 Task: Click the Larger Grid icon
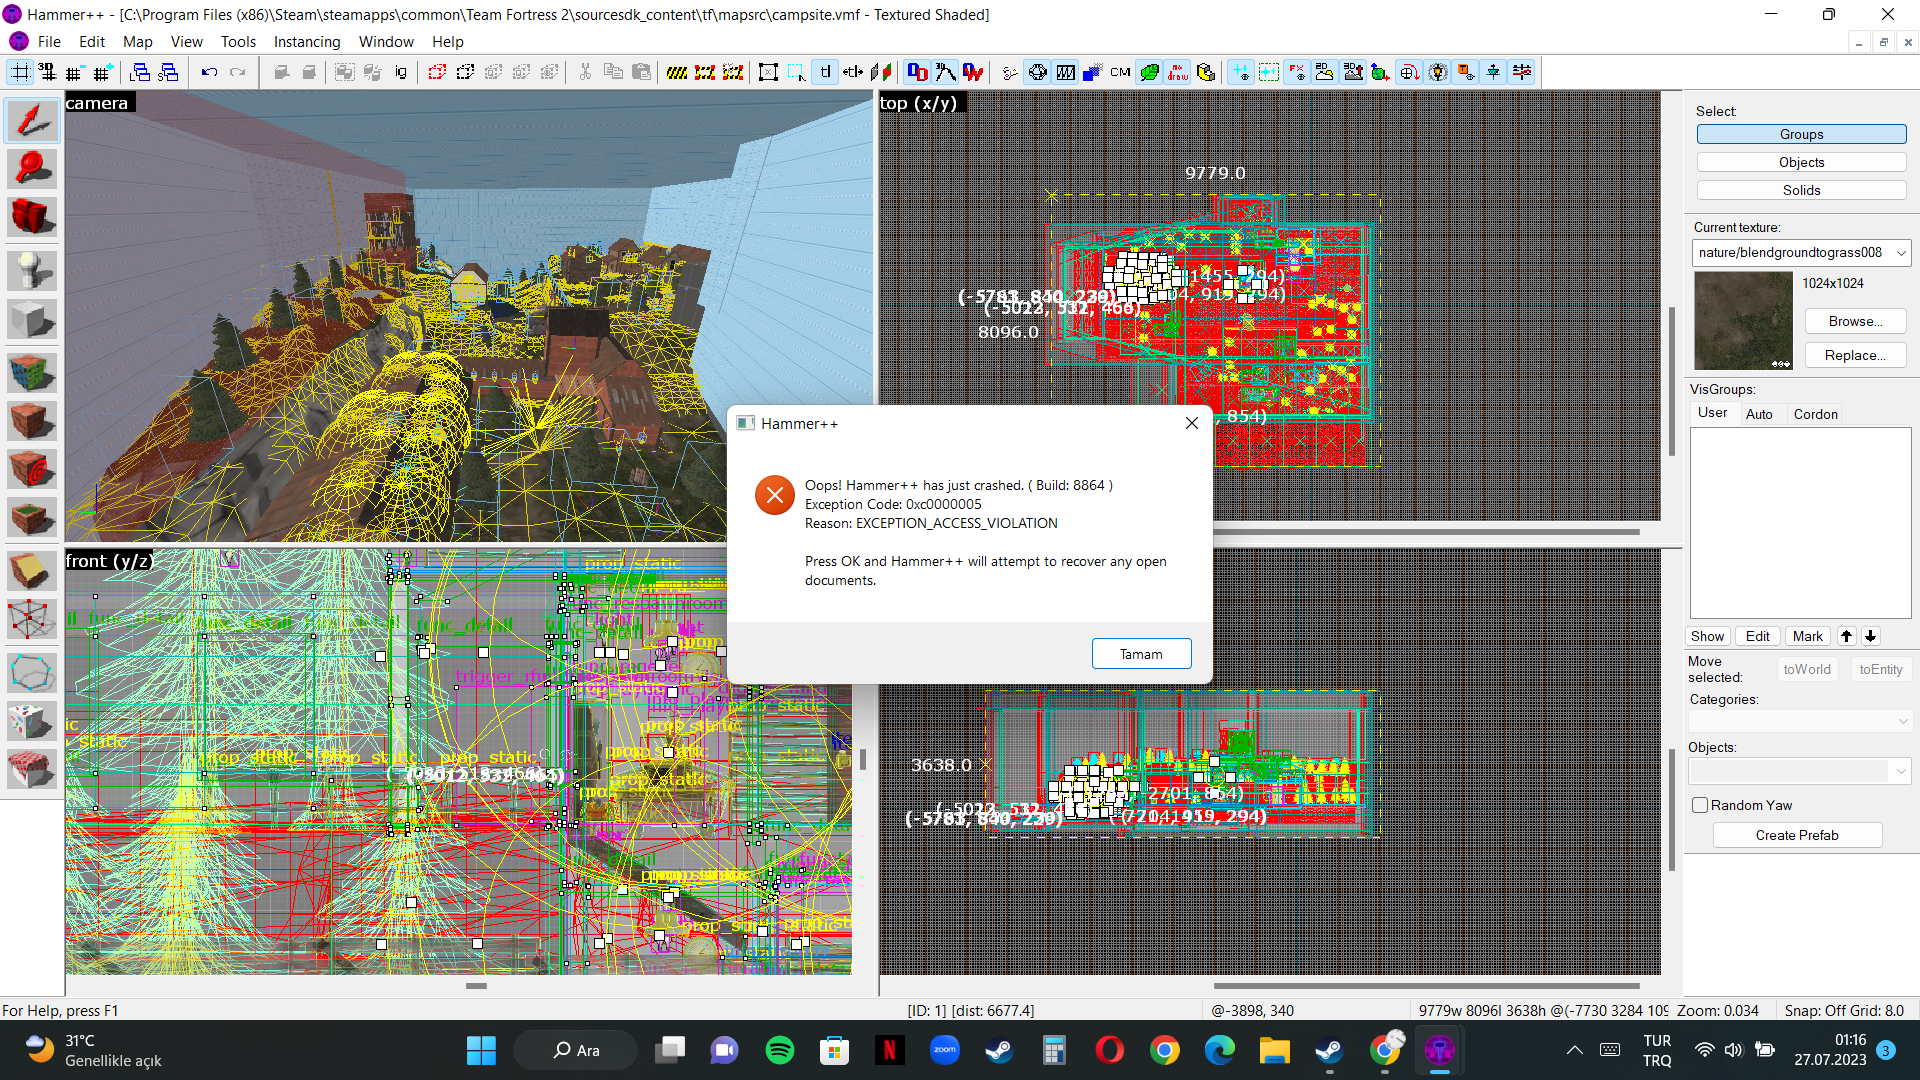102,72
